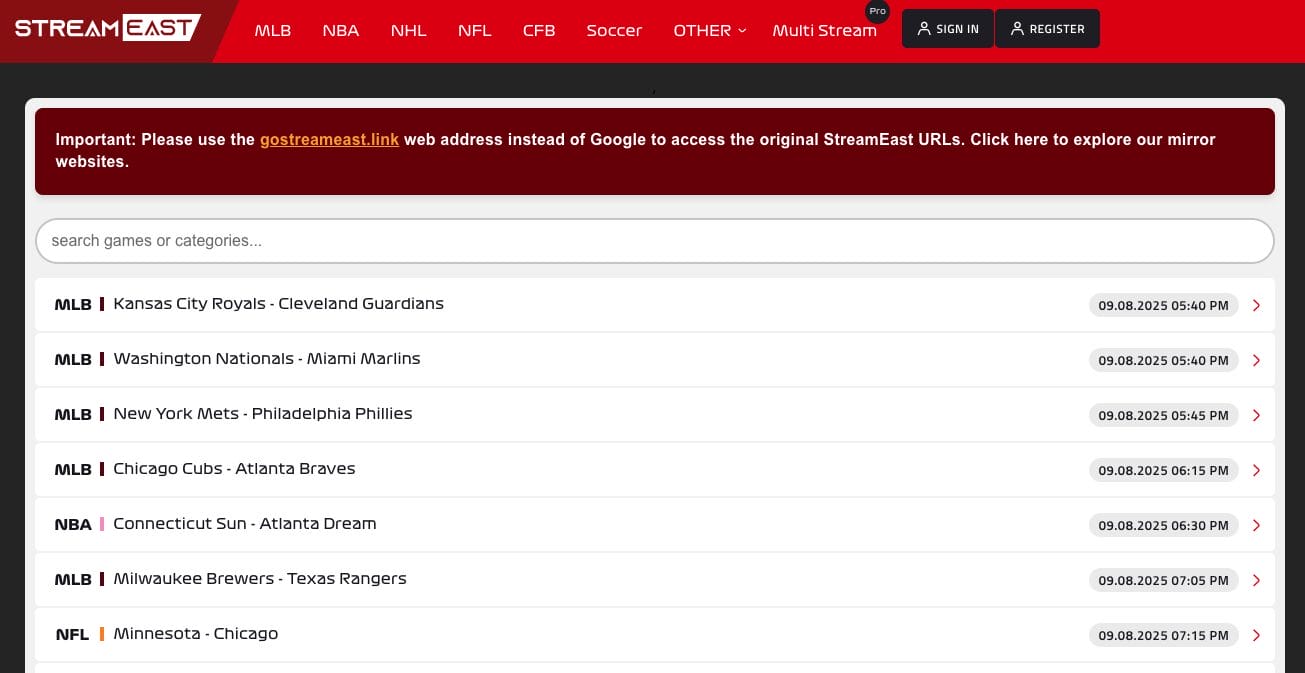Click chevron arrow for Mets - Phillies row

[1256, 415]
